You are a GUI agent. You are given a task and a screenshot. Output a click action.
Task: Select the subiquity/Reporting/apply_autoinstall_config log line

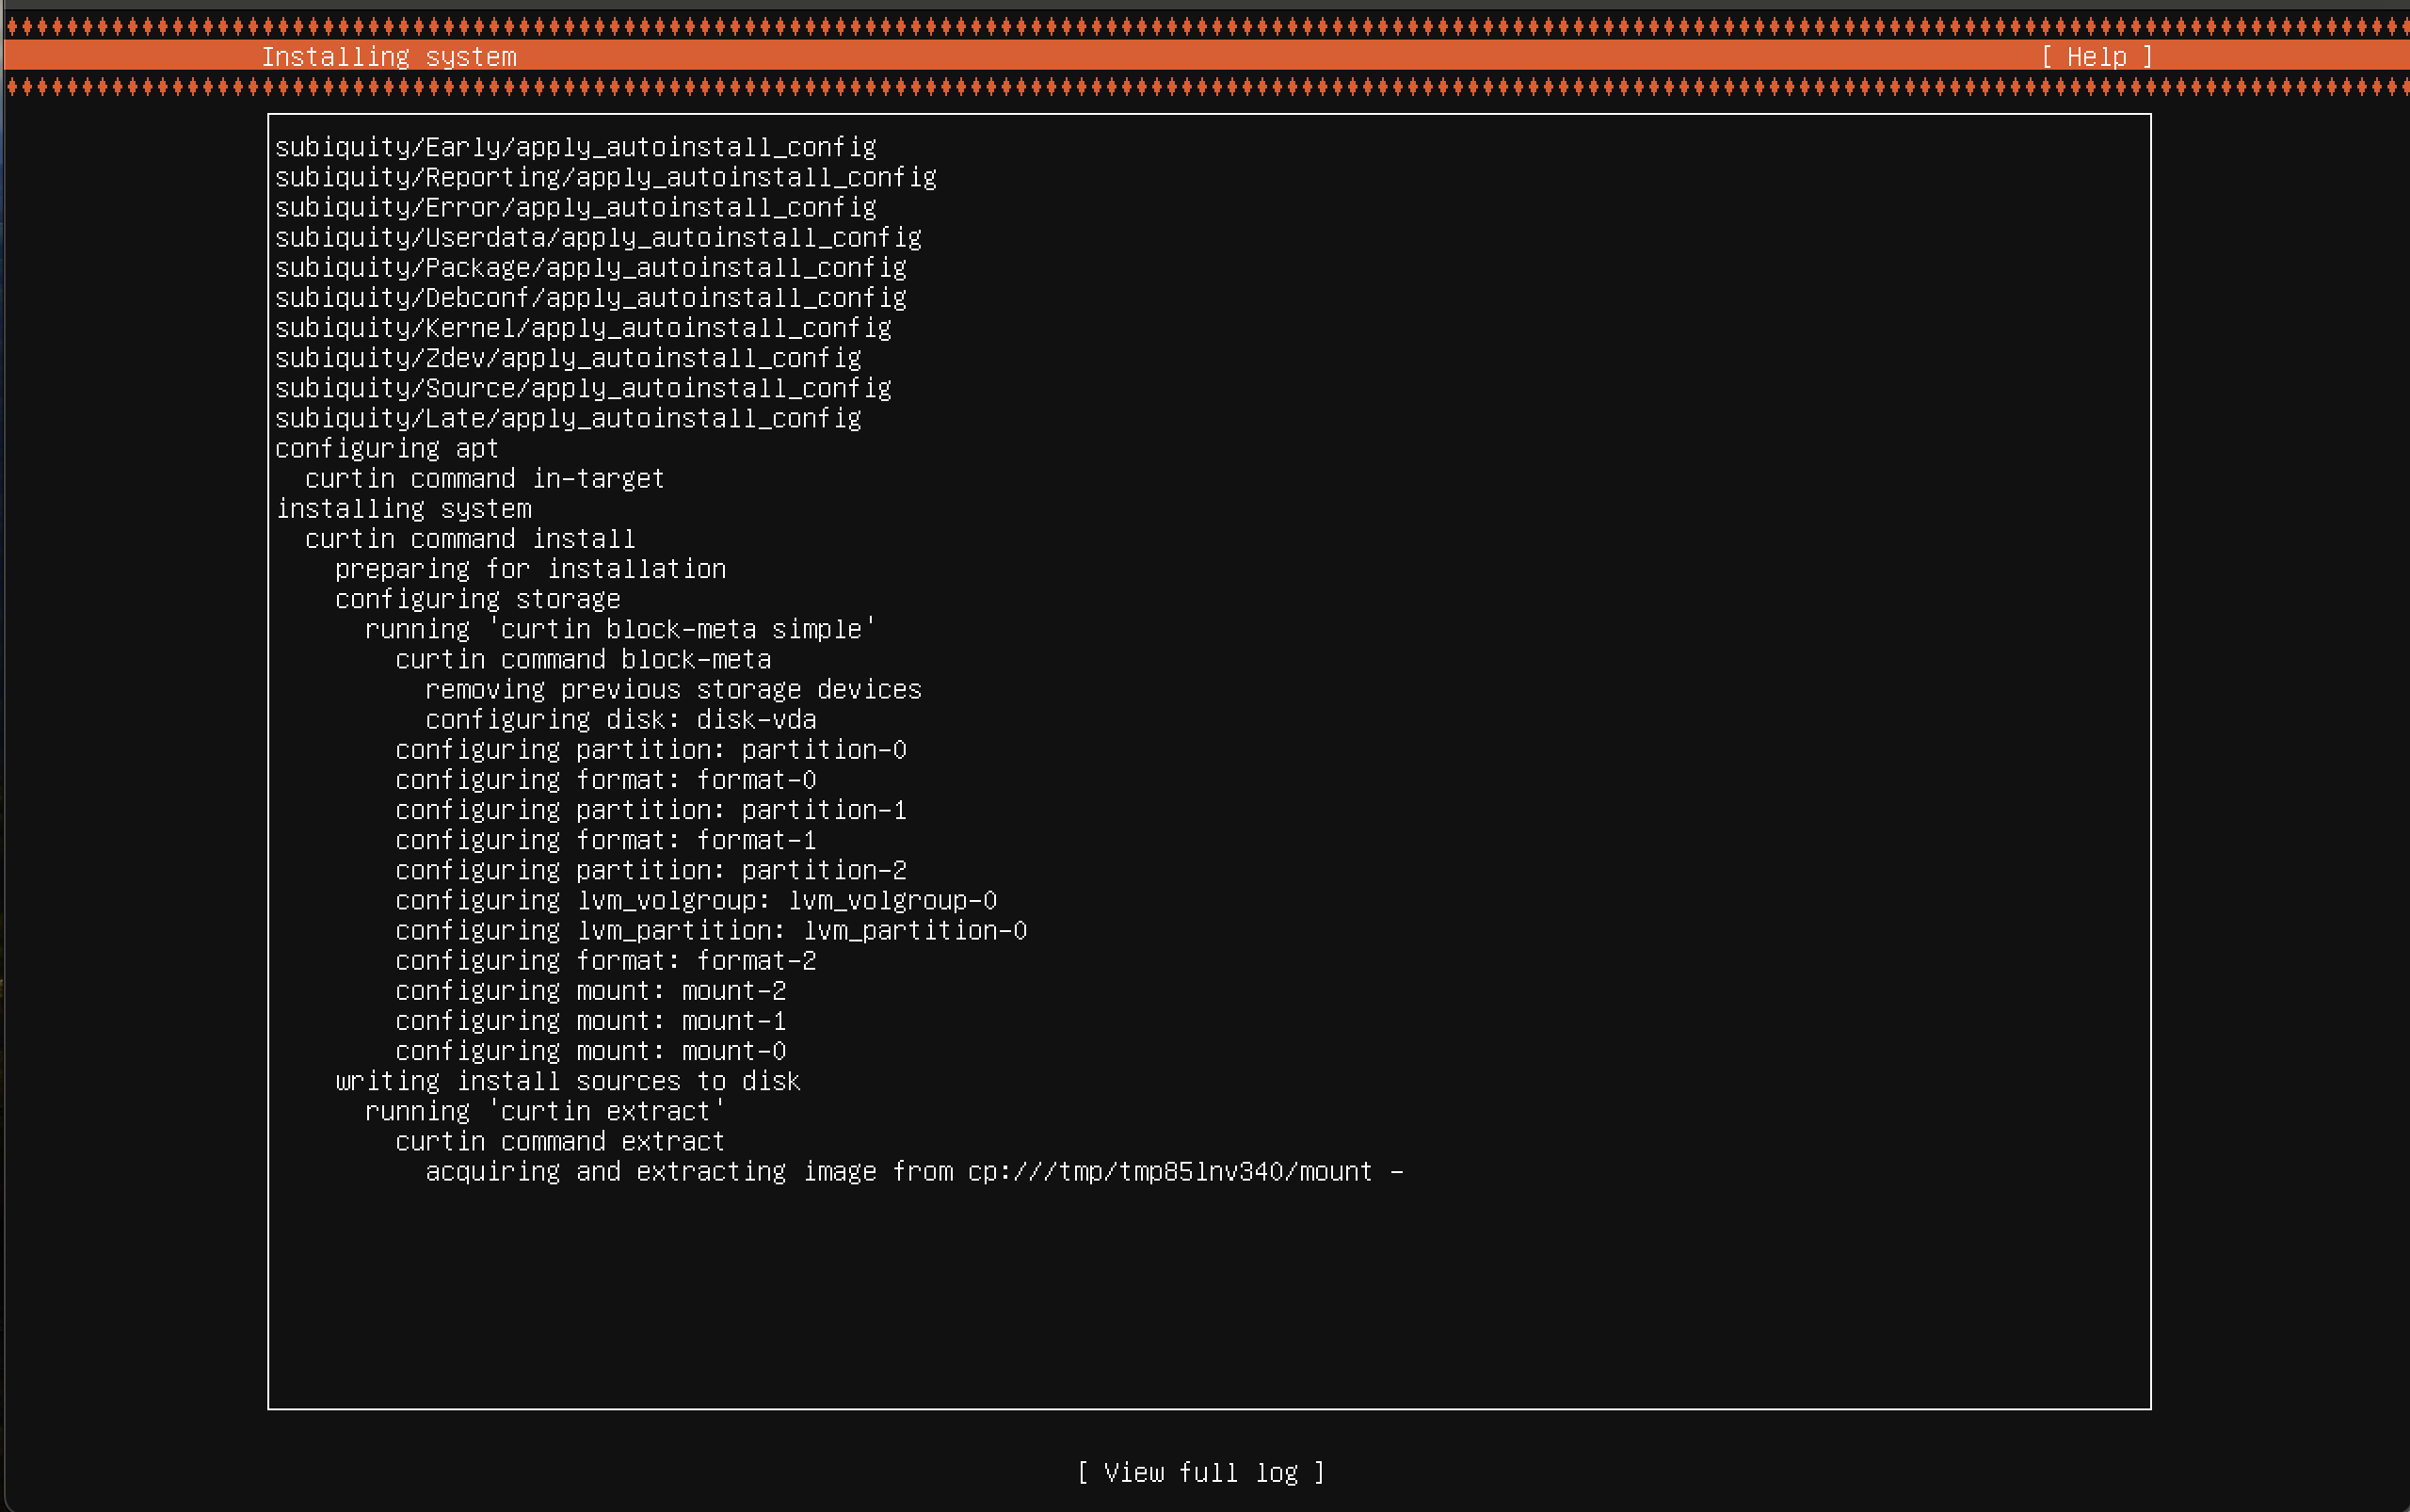pyautogui.click(x=605, y=177)
